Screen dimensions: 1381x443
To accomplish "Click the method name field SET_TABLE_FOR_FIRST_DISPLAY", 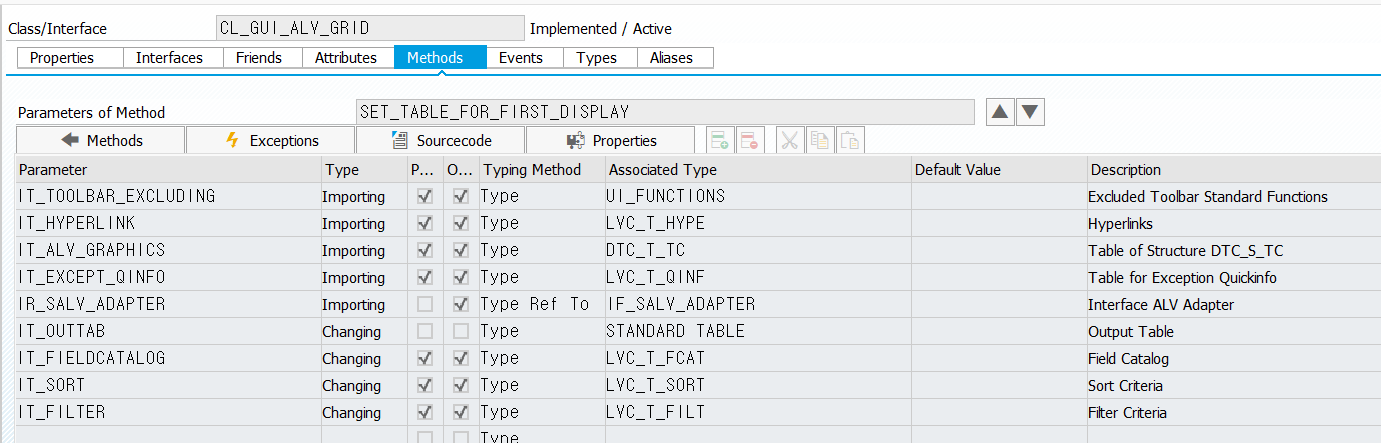I will (665, 112).
